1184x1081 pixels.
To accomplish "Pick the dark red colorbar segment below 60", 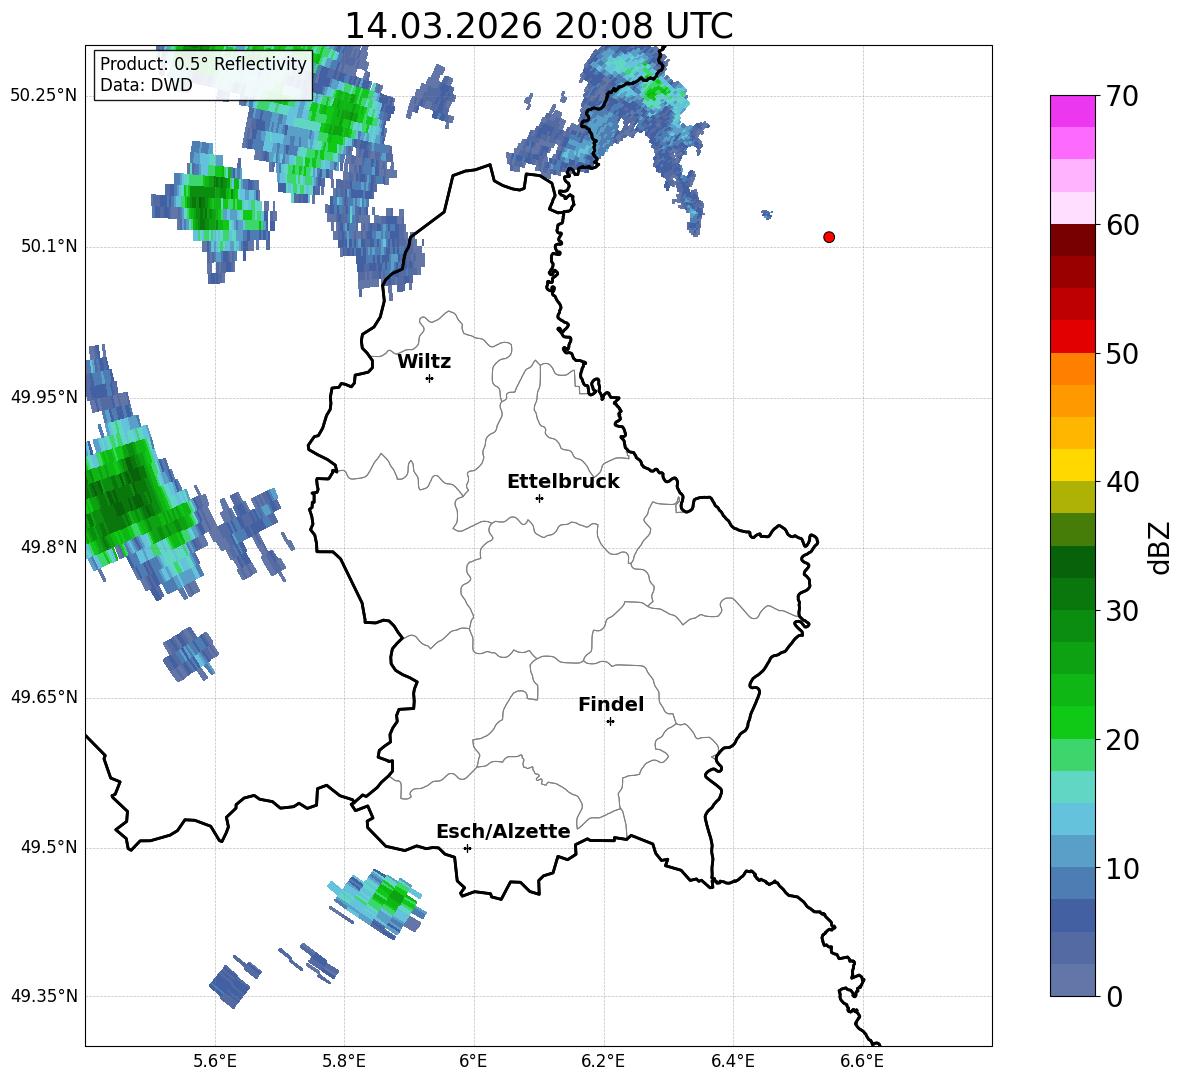I will tap(1072, 241).
